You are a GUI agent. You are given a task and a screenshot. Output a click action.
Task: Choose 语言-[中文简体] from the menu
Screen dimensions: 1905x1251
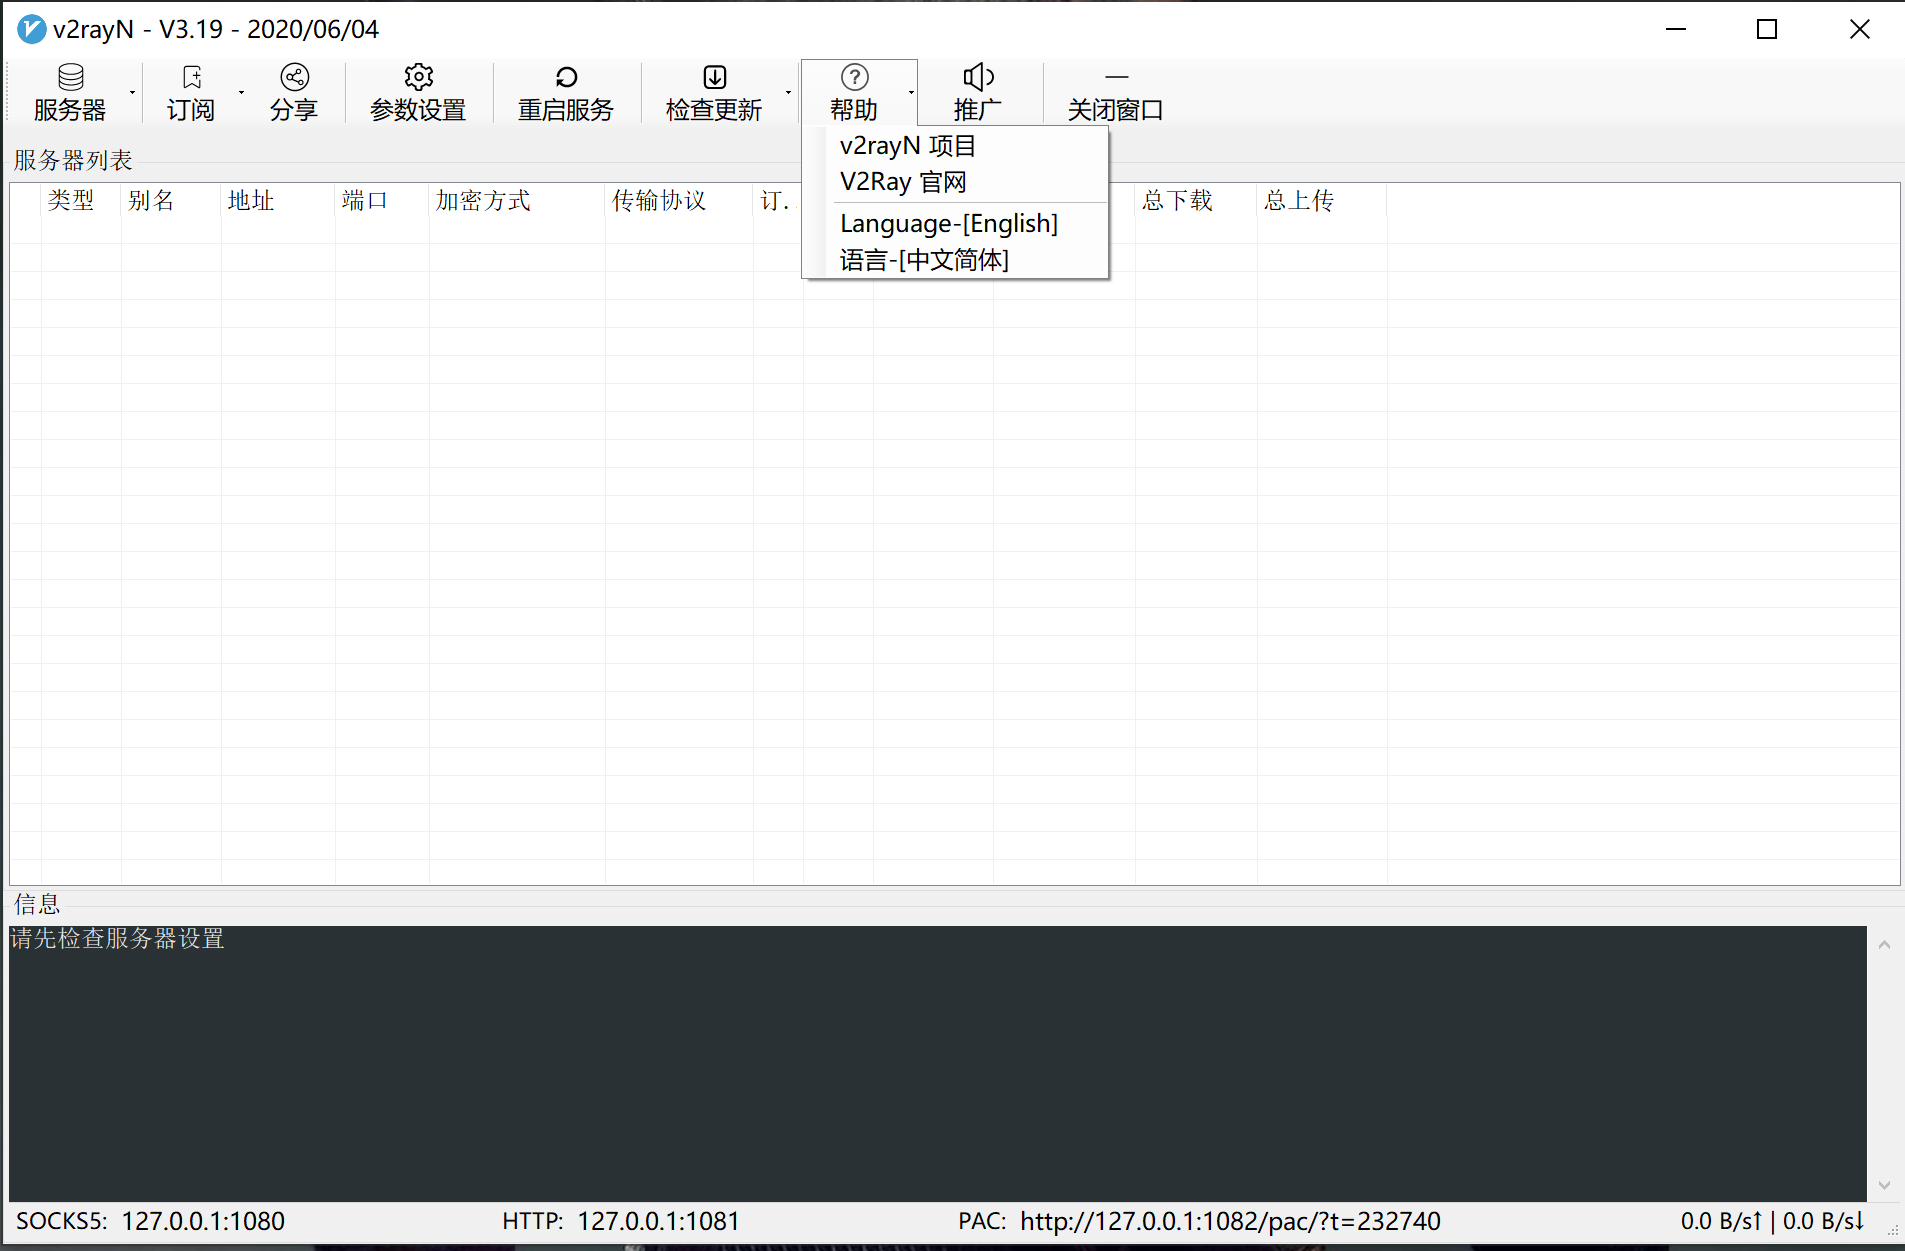[924, 260]
